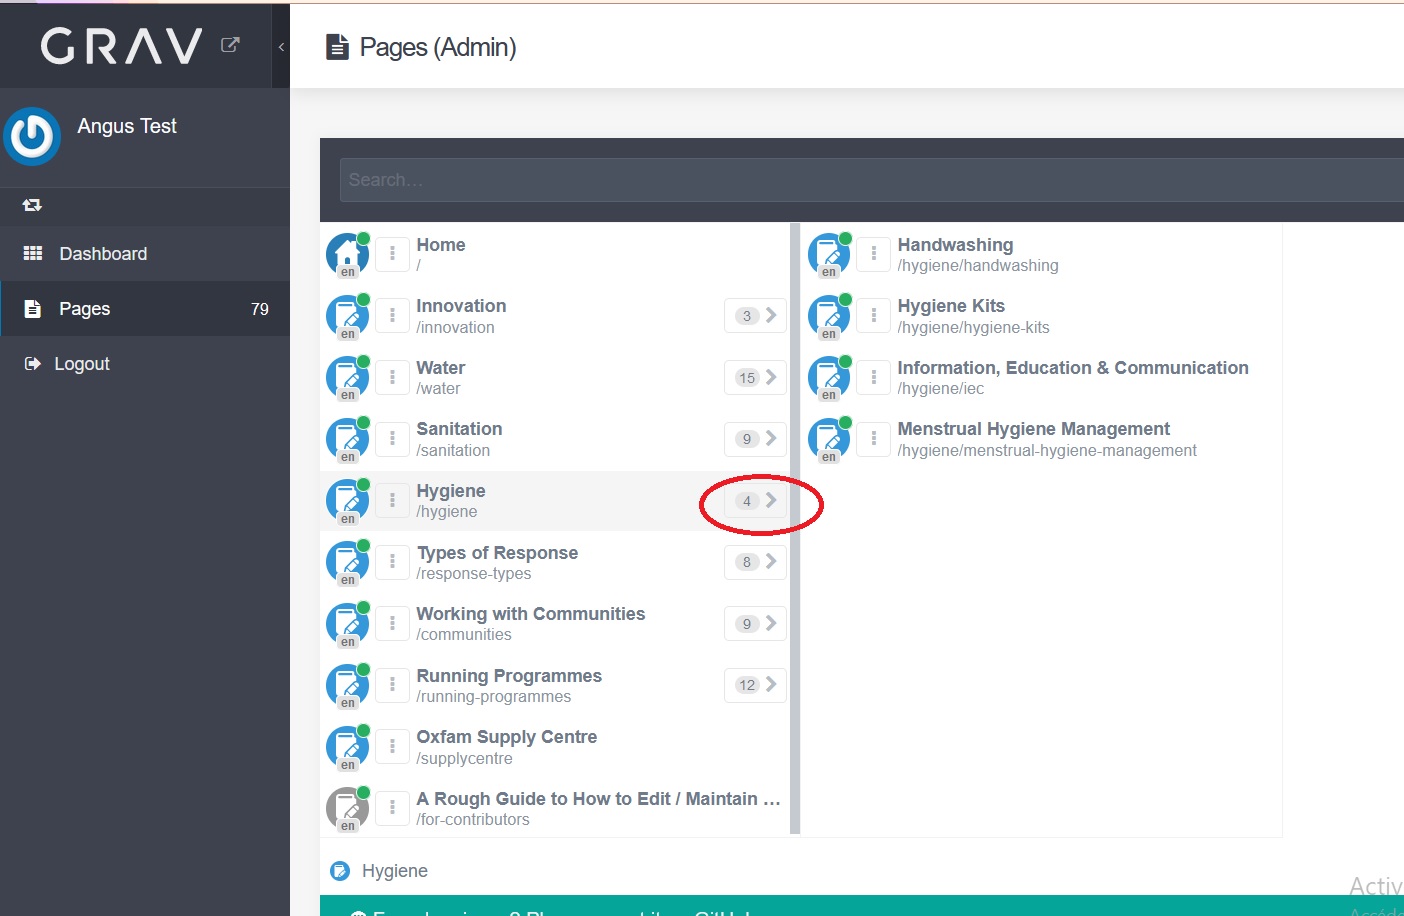The height and width of the screenshot is (916, 1404).
Task: Open the three-dot menu for Sanitation
Action: [392, 439]
